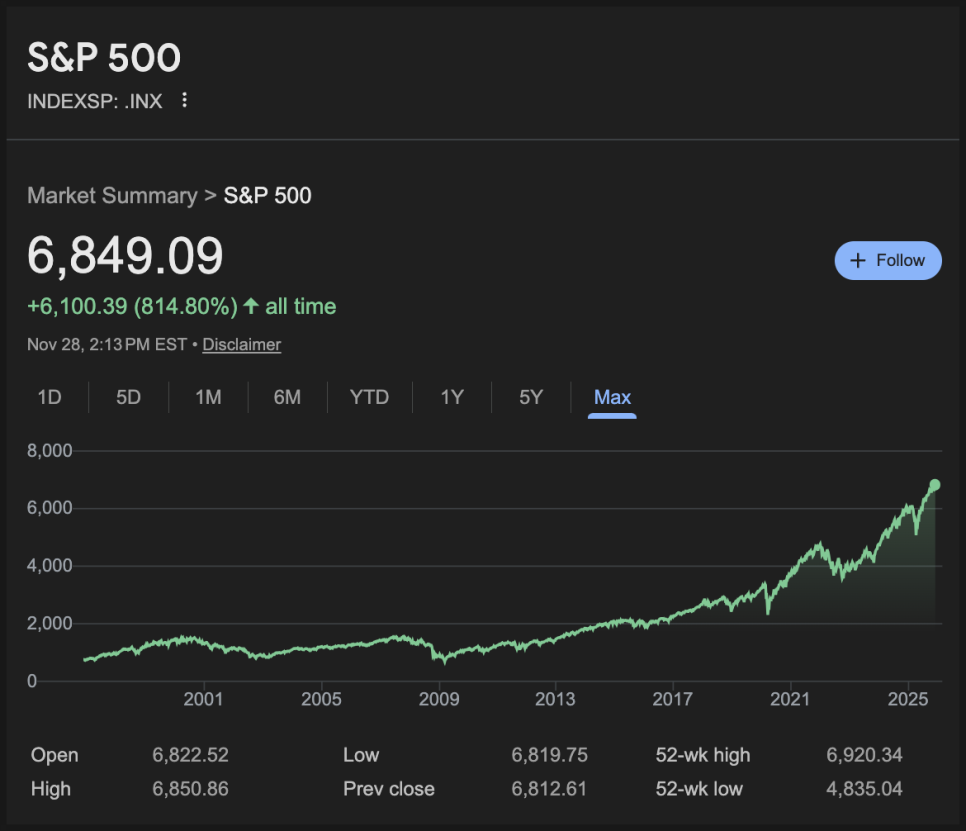Switch chart to the 1D range
The height and width of the screenshot is (831, 966).
tap(49, 397)
